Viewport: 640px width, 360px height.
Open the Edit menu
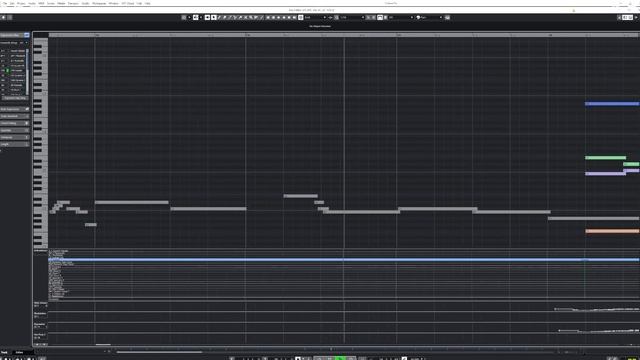coord(12,3)
